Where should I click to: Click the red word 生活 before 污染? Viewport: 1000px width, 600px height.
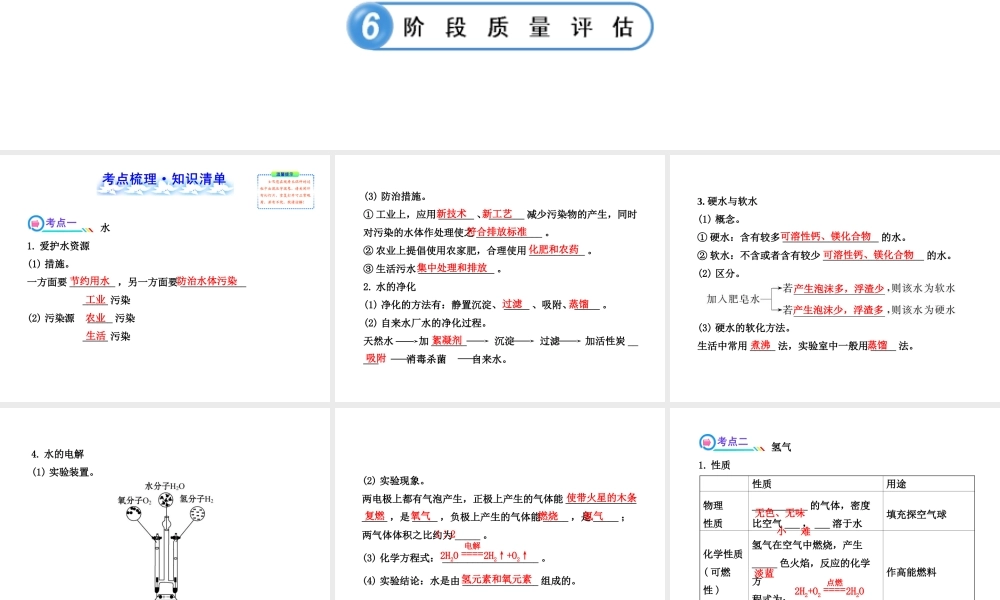(96, 336)
